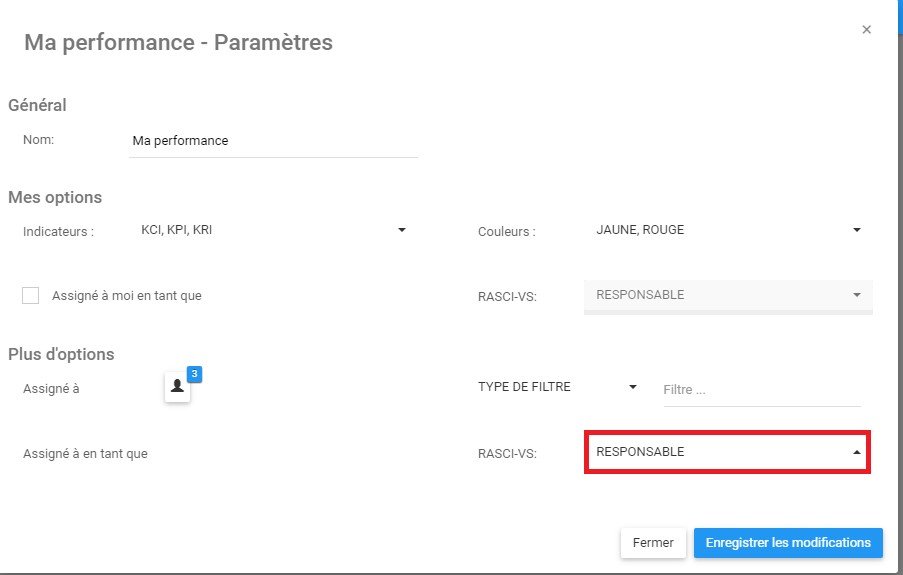The width and height of the screenshot is (903, 575).
Task: Open the Indicateurs dropdown arrow
Action: (402, 230)
